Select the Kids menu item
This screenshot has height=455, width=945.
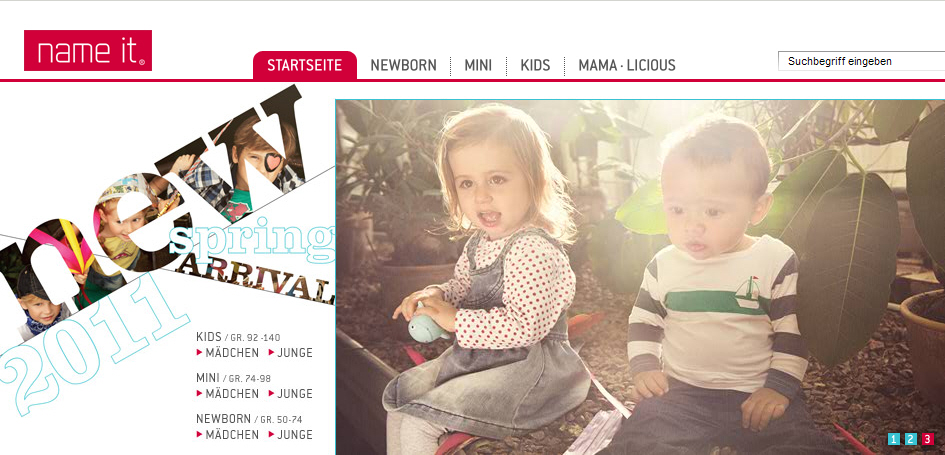(x=535, y=65)
